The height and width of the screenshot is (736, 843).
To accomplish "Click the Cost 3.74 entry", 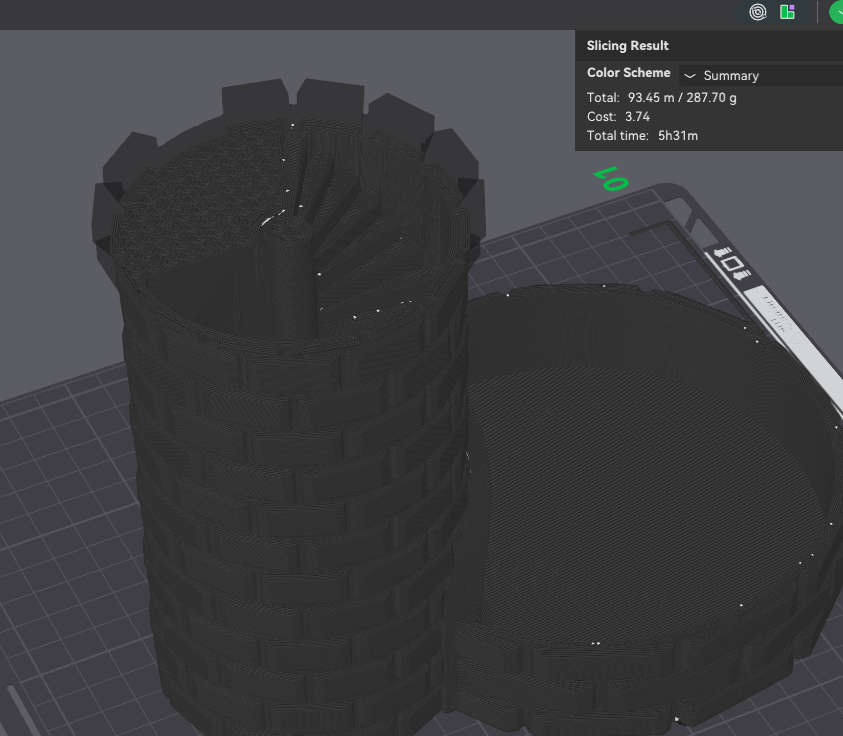I will [x=618, y=117].
